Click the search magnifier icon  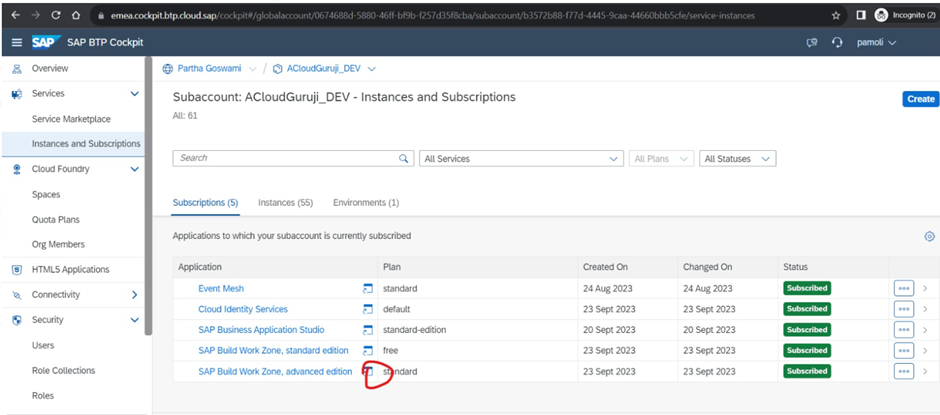404,159
